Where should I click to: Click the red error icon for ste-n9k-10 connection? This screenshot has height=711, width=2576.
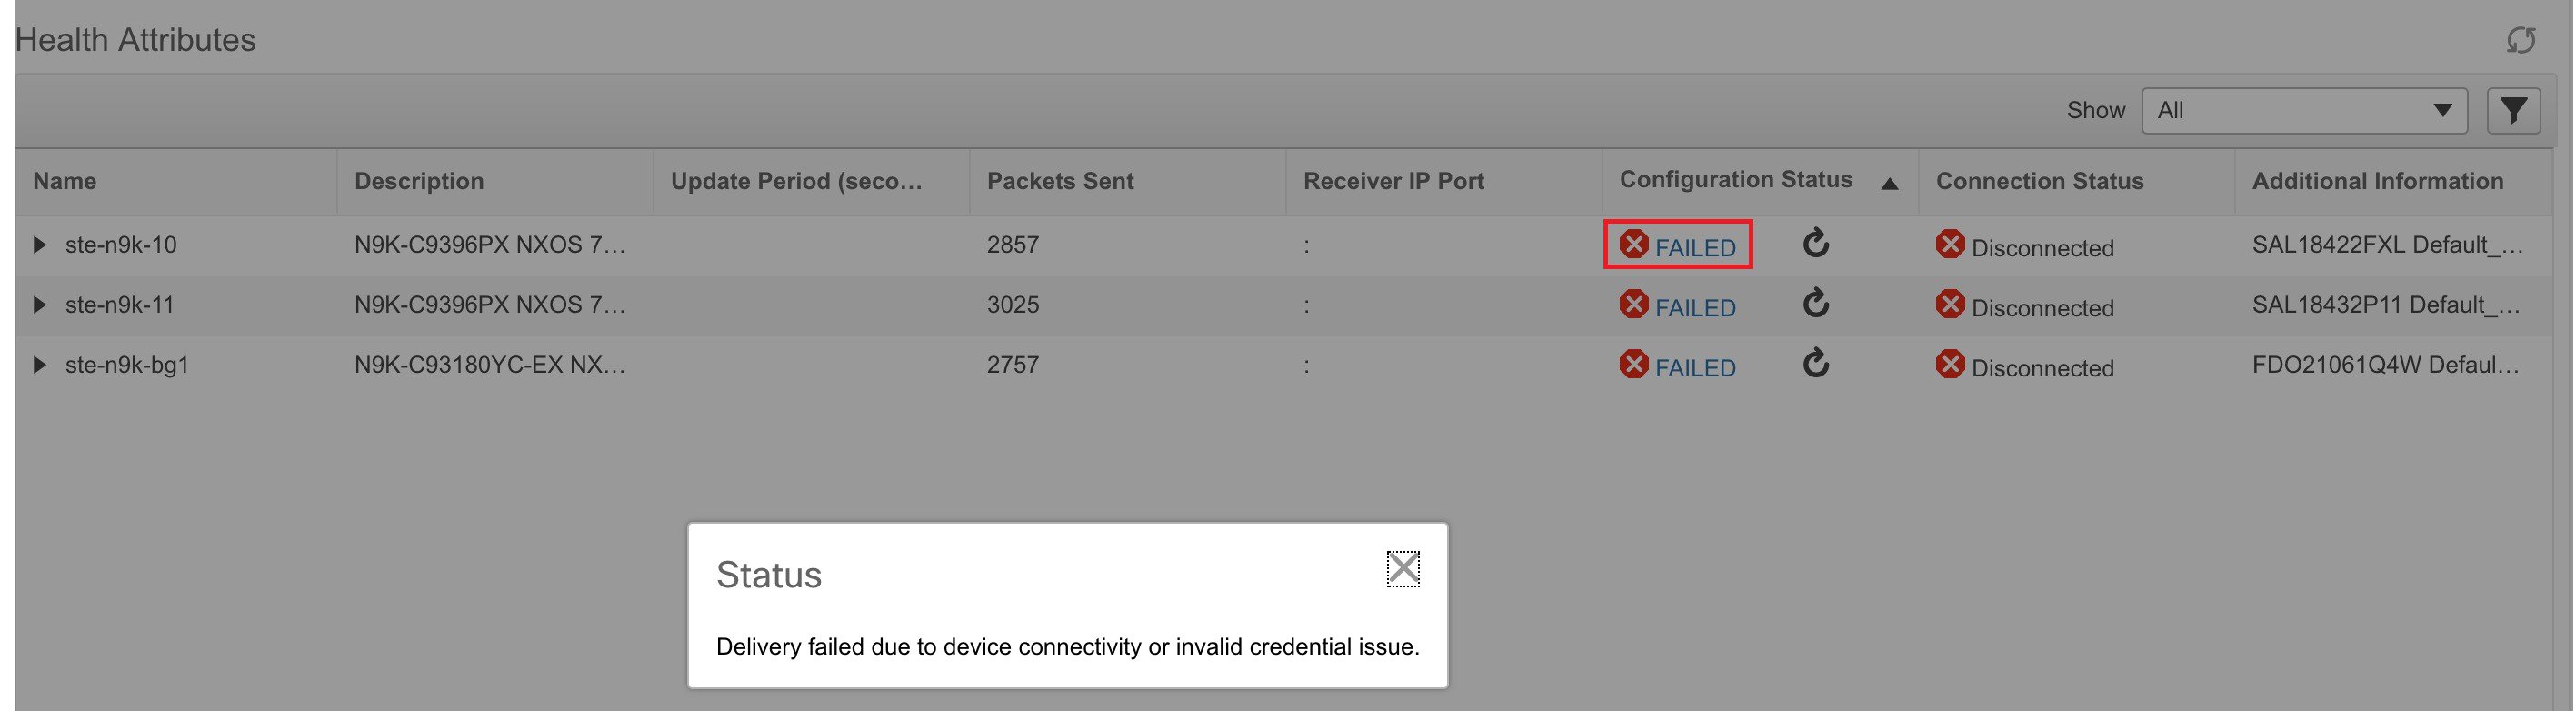pyautogui.click(x=1949, y=244)
